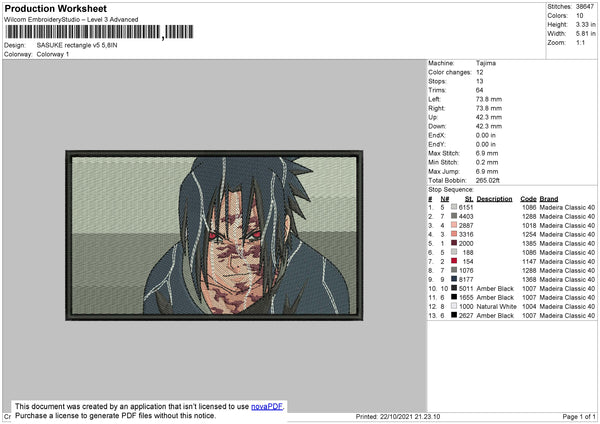Pick the light gray swatch beside 188
The width and height of the screenshot is (600, 424).
coord(454,252)
